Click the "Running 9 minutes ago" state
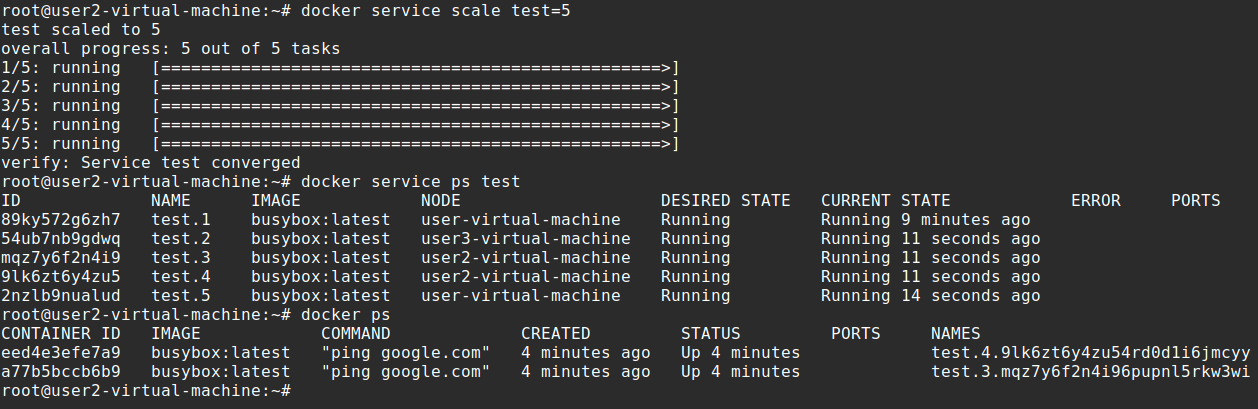Image resolution: width=1258 pixels, height=409 pixels. (x=925, y=220)
